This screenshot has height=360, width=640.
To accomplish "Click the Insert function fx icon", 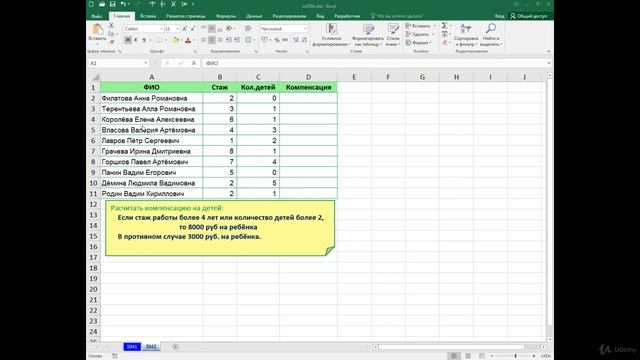I will pyautogui.click(x=194, y=63).
